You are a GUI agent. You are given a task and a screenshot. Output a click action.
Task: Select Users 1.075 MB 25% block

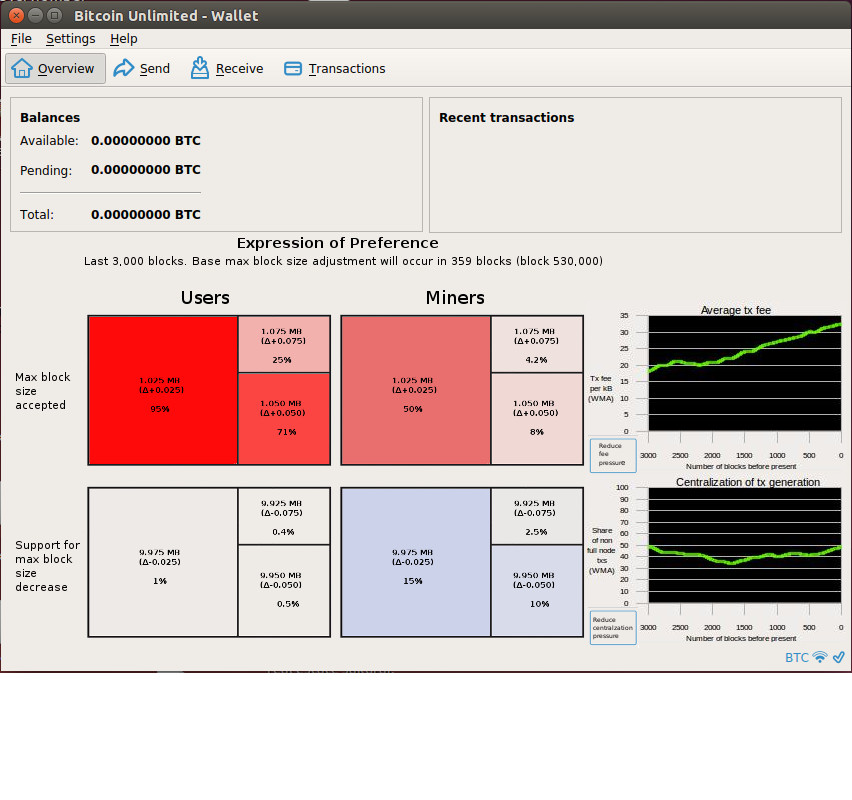pyautogui.click(x=284, y=345)
